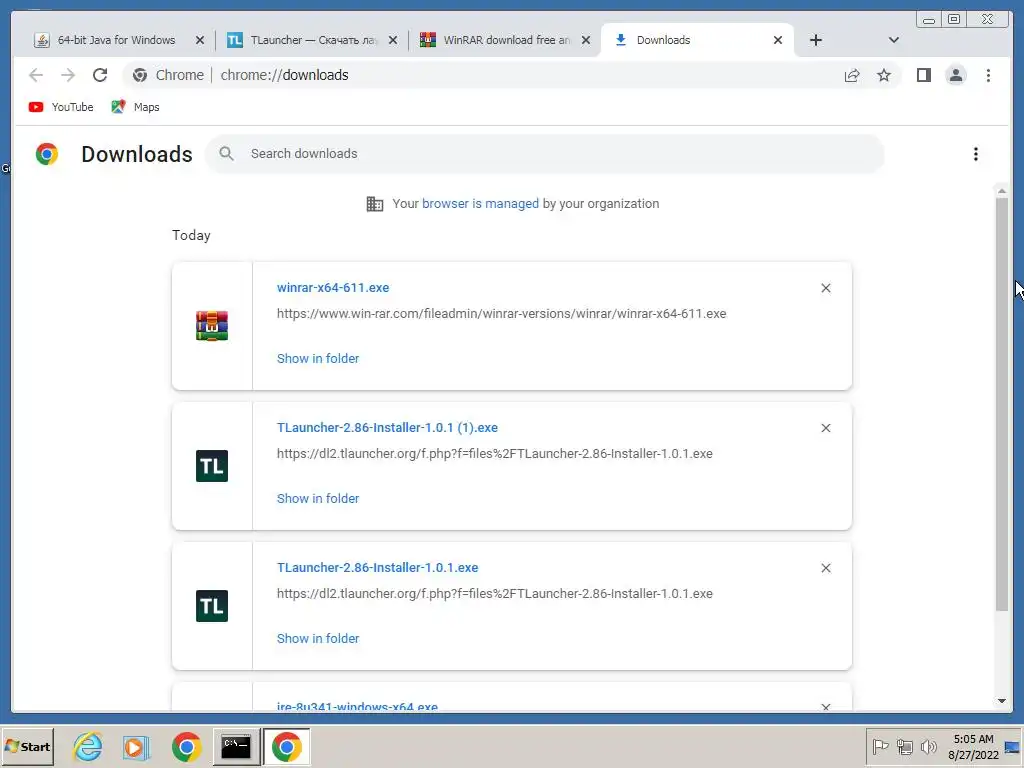Show TLauncher-2.86-Installer-1.0.1 (1).exe in folder
The width and height of the screenshot is (1024, 768).
(x=318, y=498)
